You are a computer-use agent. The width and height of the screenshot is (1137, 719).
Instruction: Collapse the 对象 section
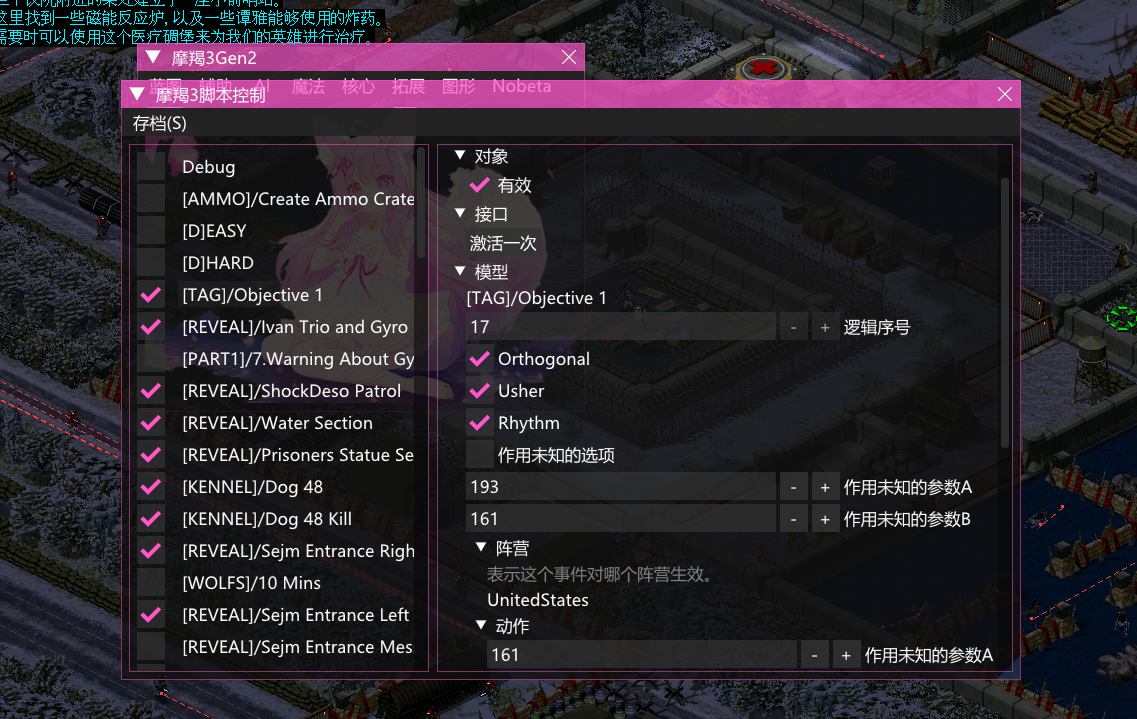tap(460, 155)
